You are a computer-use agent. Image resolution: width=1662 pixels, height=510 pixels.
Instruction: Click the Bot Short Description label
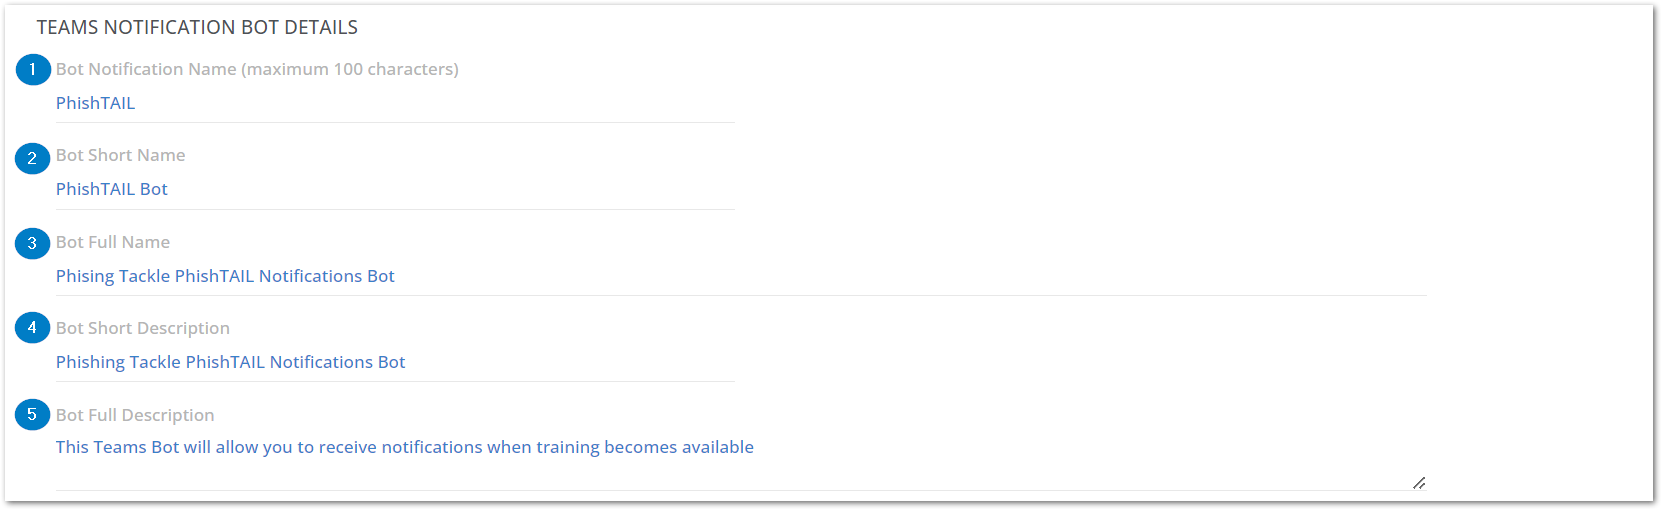tap(143, 328)
